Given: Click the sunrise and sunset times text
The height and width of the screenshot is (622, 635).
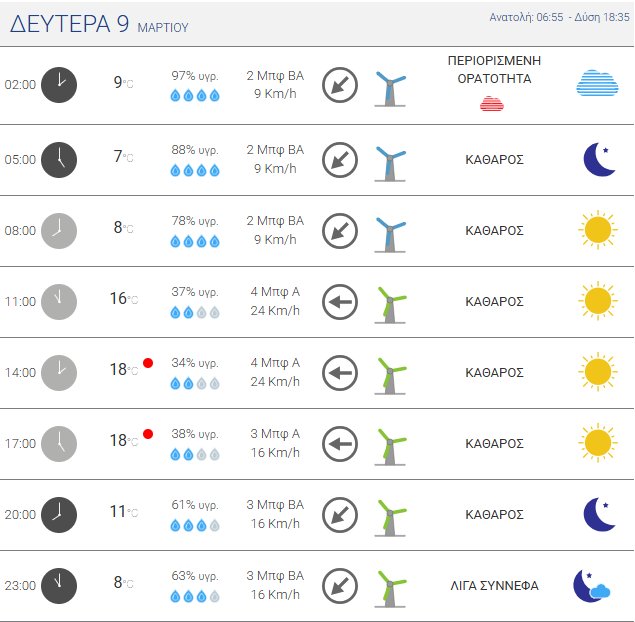Looking at the screenshot, I should click(x=559, y=18).
